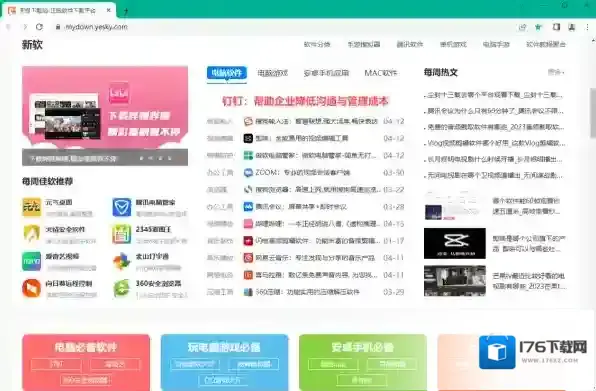The image size is (596, 391).
Task: Click the 搜狗浏览器 icon in list
Action: click(x=248, y=190)
